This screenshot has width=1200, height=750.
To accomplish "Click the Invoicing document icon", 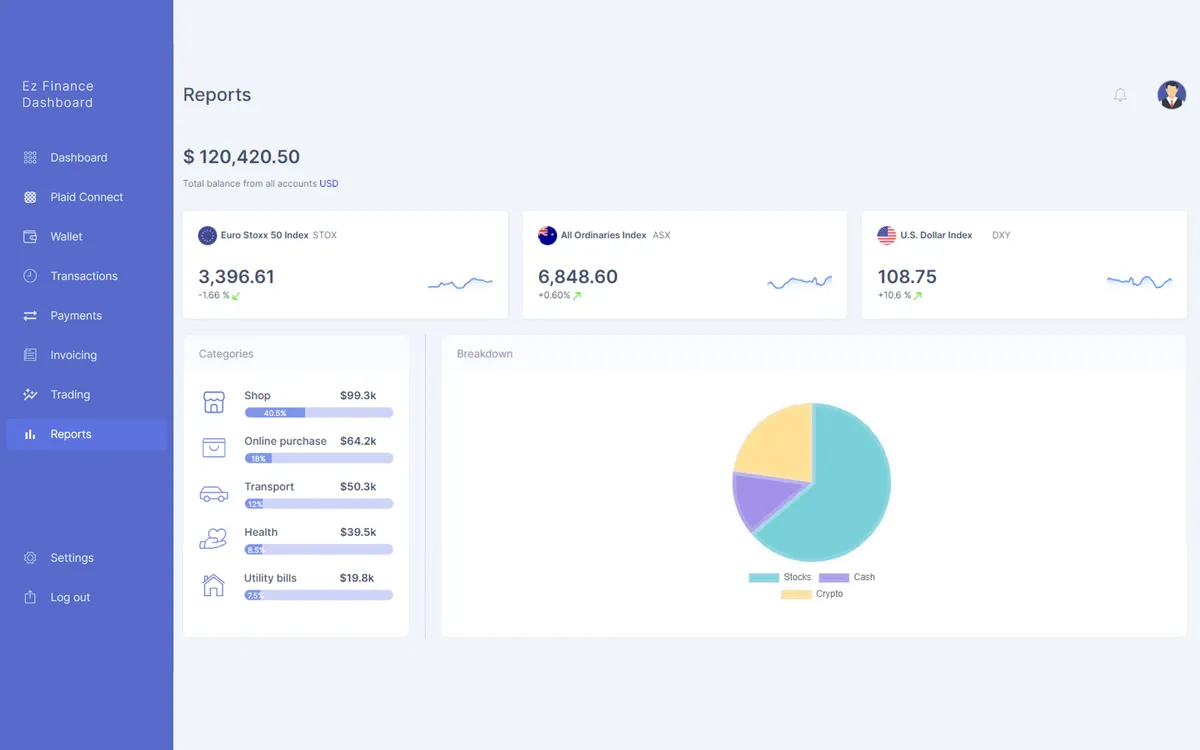I will coord(30,355).
